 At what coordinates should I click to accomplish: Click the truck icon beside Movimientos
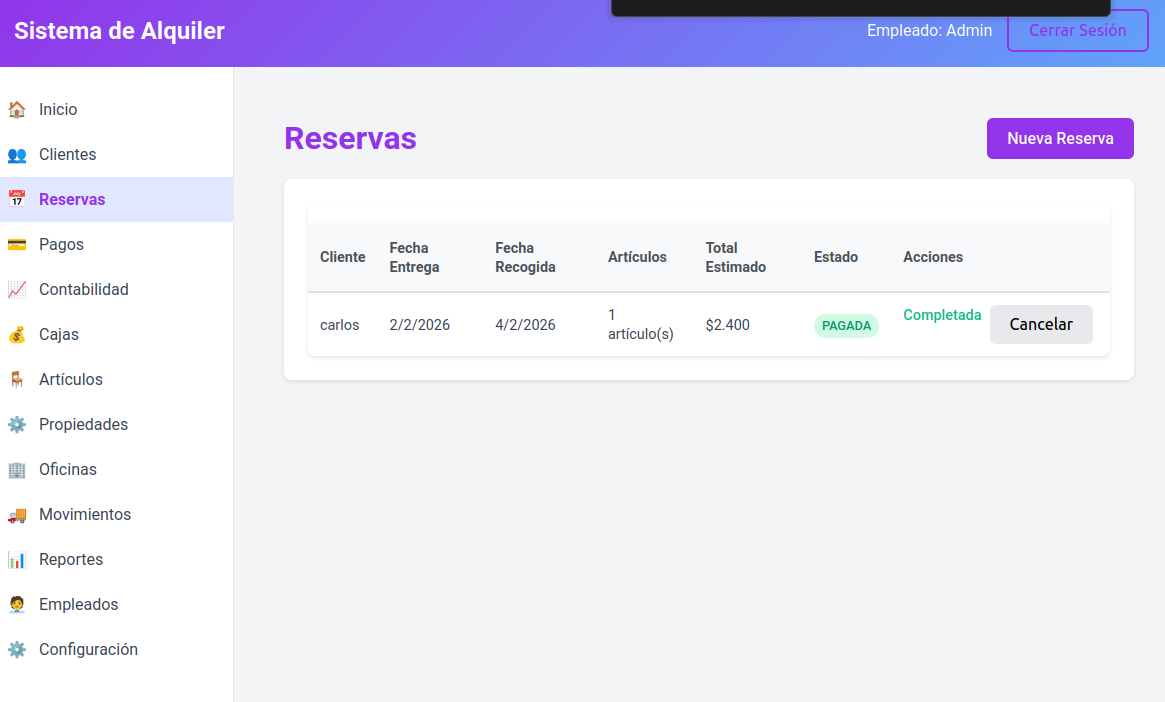click(17, 514)
